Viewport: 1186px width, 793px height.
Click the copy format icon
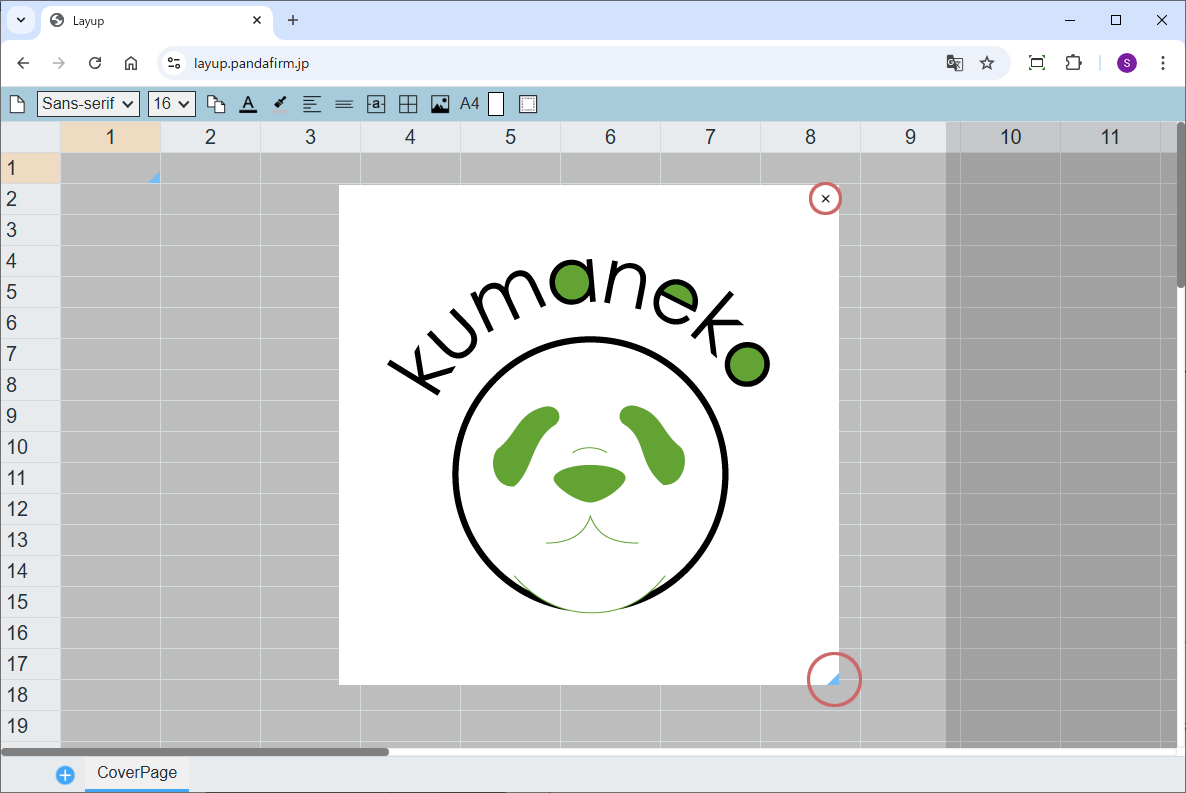coord(216,104)
